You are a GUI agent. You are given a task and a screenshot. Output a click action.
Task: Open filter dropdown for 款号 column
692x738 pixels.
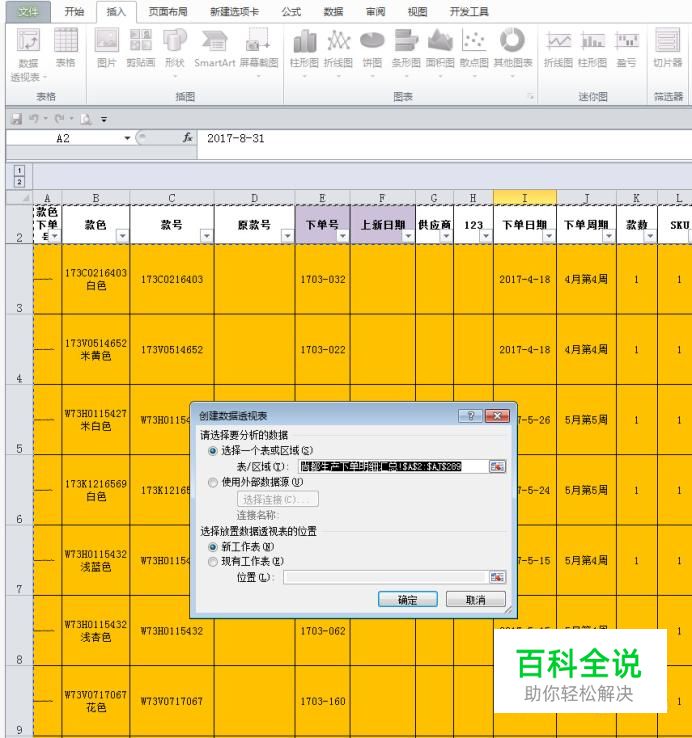tap(206, 236)
